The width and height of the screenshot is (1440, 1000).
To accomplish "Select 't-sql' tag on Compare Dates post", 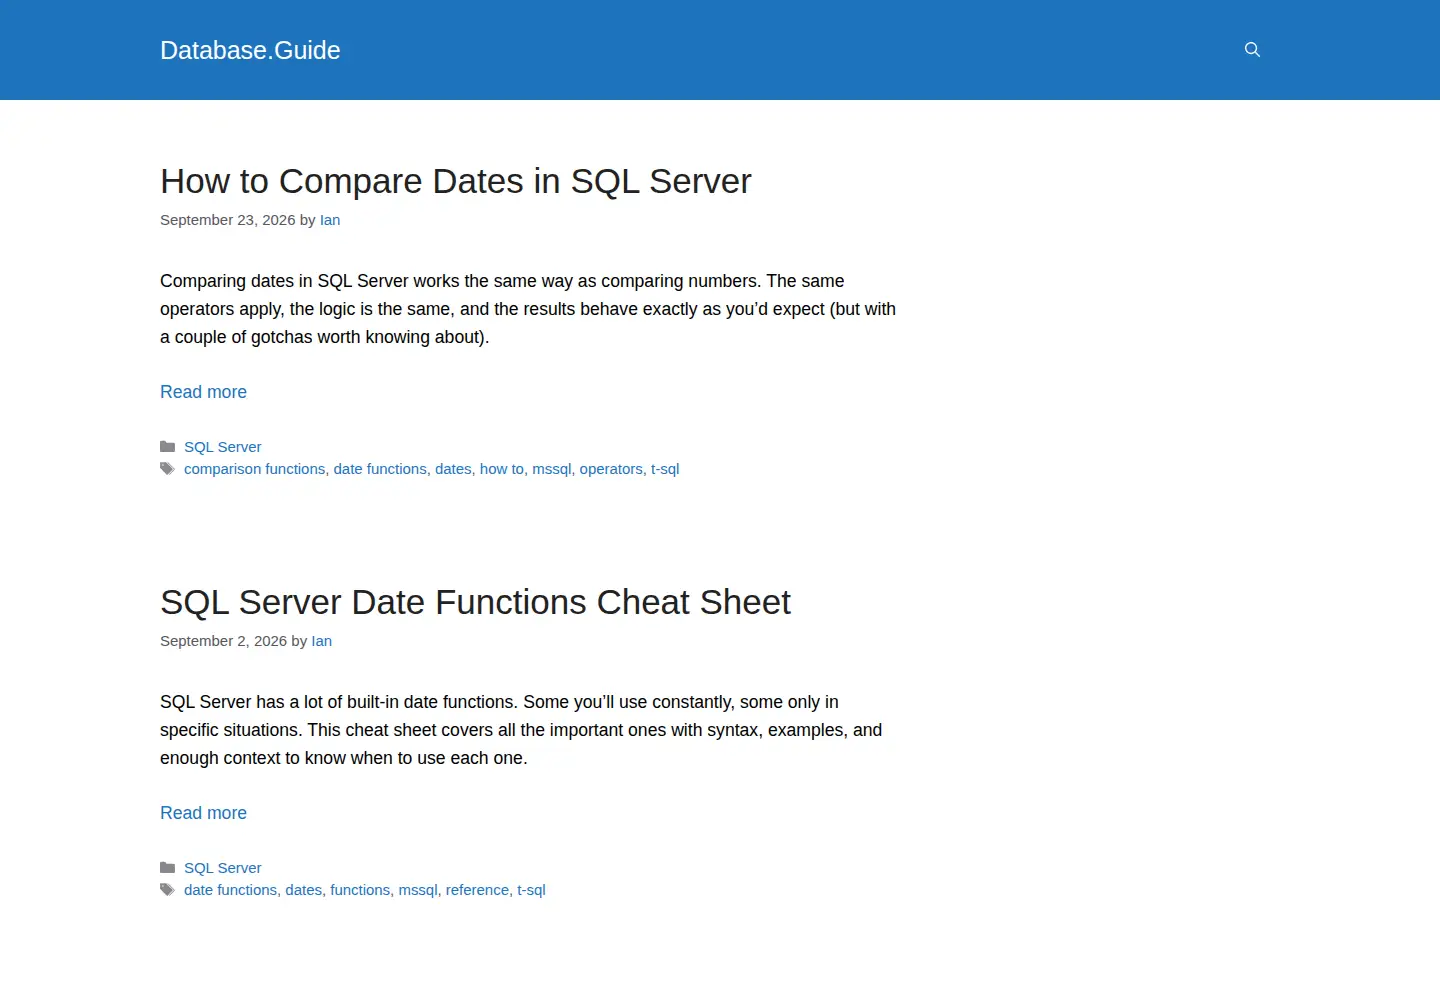I will pyautogui.click(x=665, y=469).
